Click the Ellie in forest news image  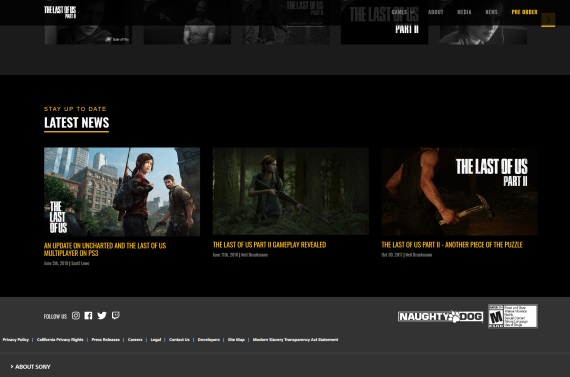pos(291,191)
